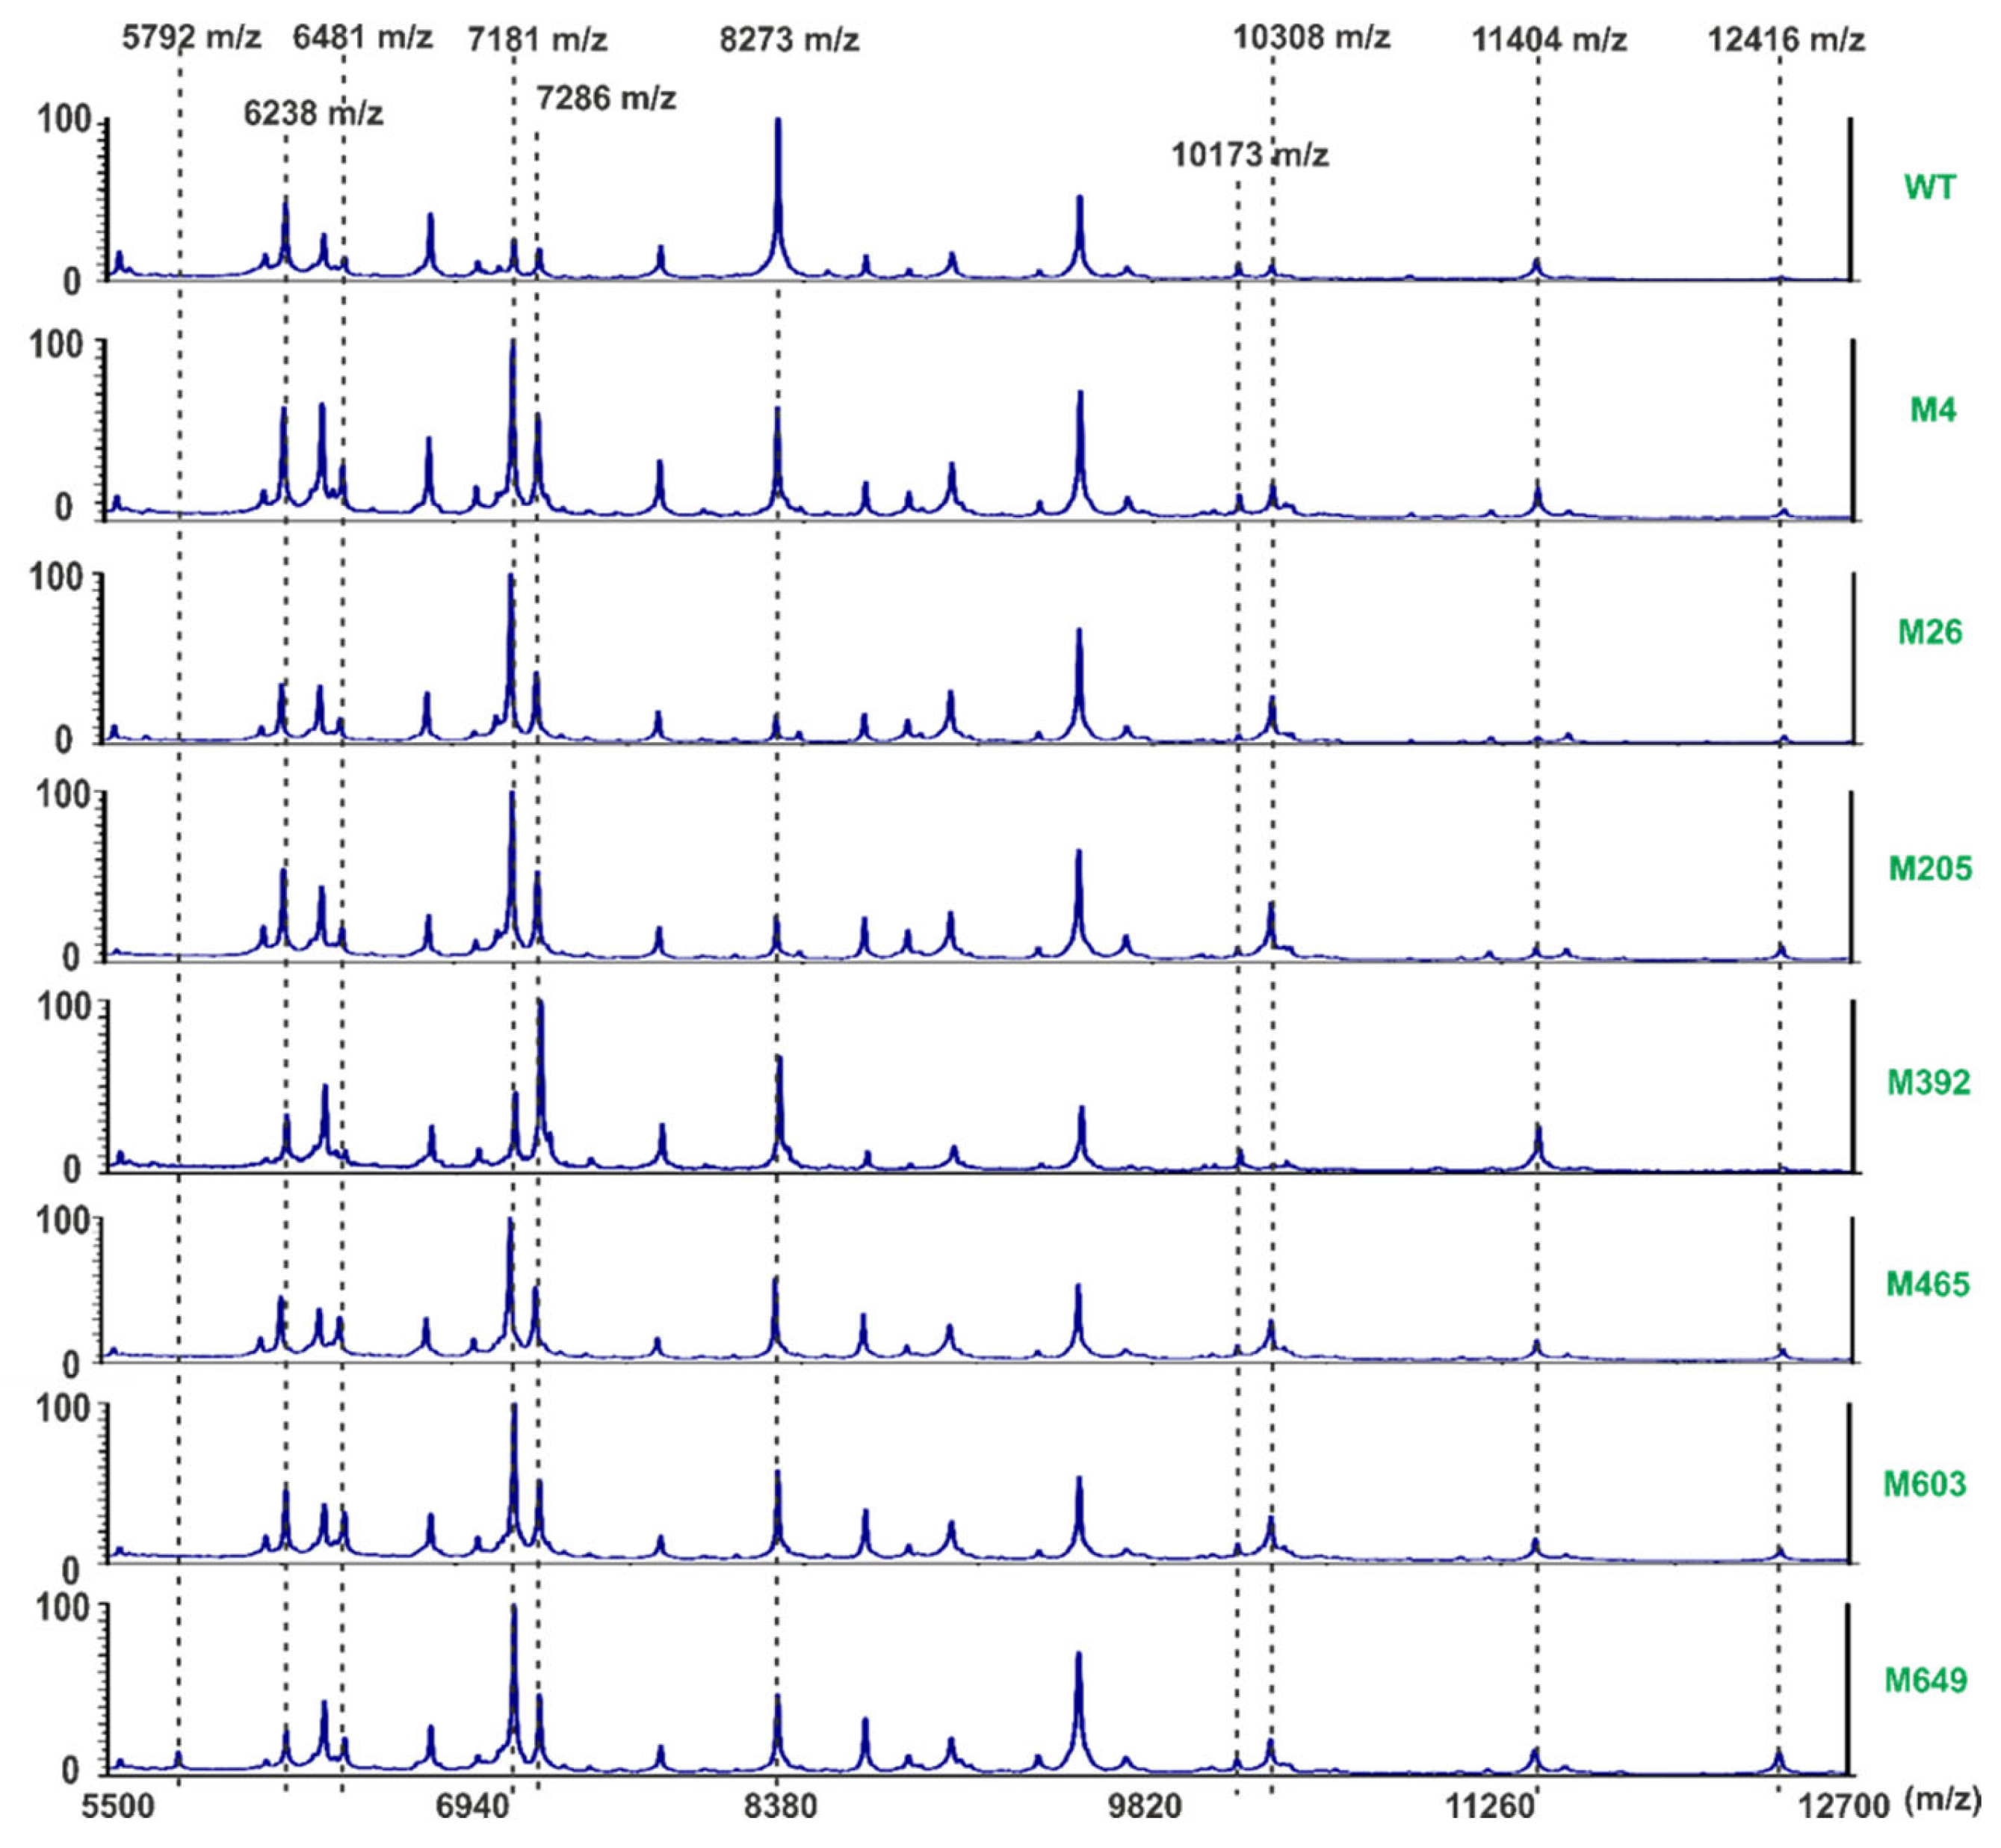Select the M26 sample label

[x=1930, y=631]
